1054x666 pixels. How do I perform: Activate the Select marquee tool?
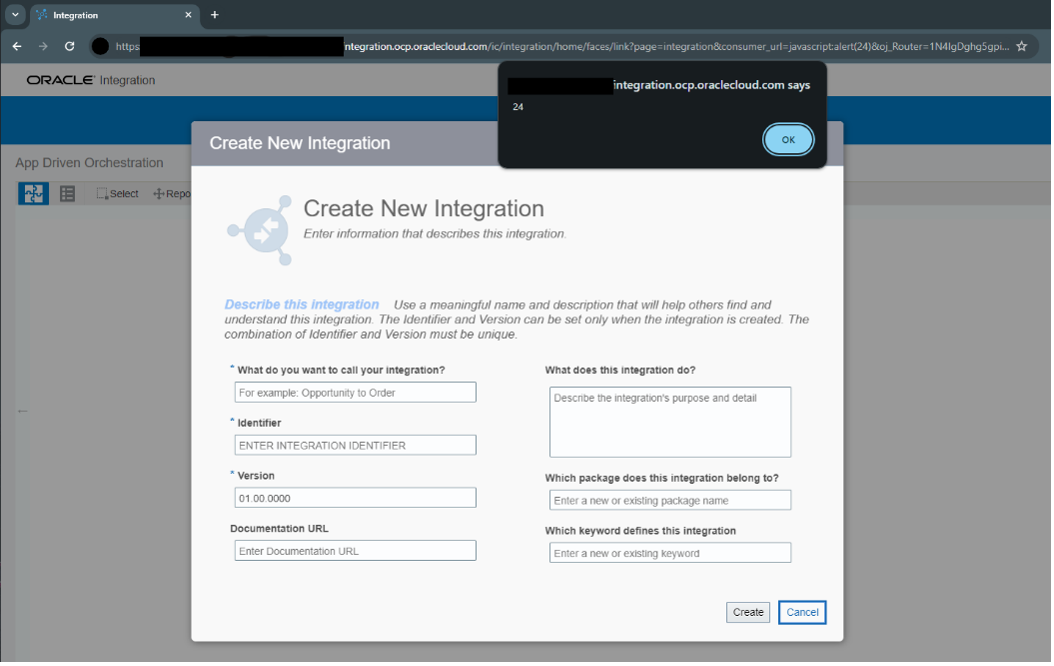(117, 193)
